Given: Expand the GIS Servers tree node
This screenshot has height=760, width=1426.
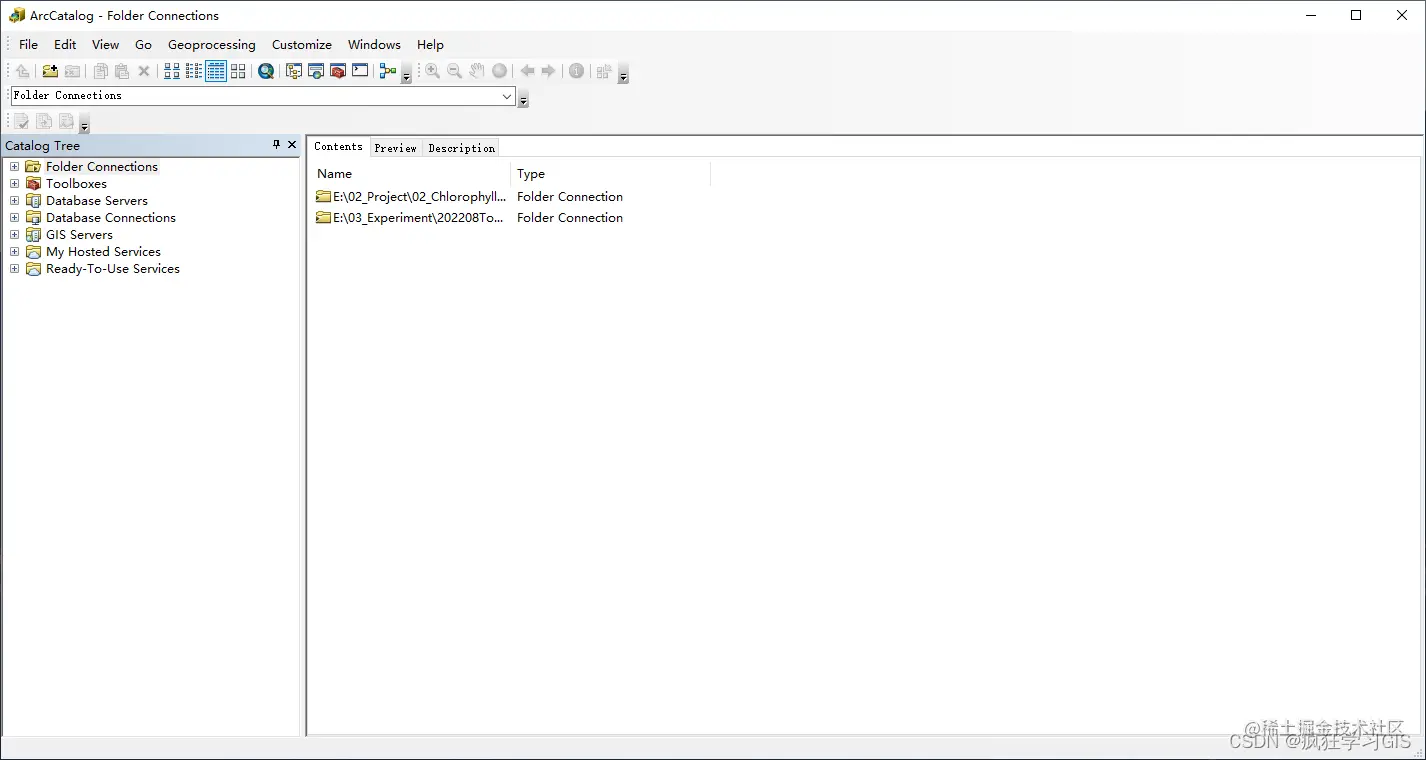Looking at the screenshot, I should tap(14, 235).
